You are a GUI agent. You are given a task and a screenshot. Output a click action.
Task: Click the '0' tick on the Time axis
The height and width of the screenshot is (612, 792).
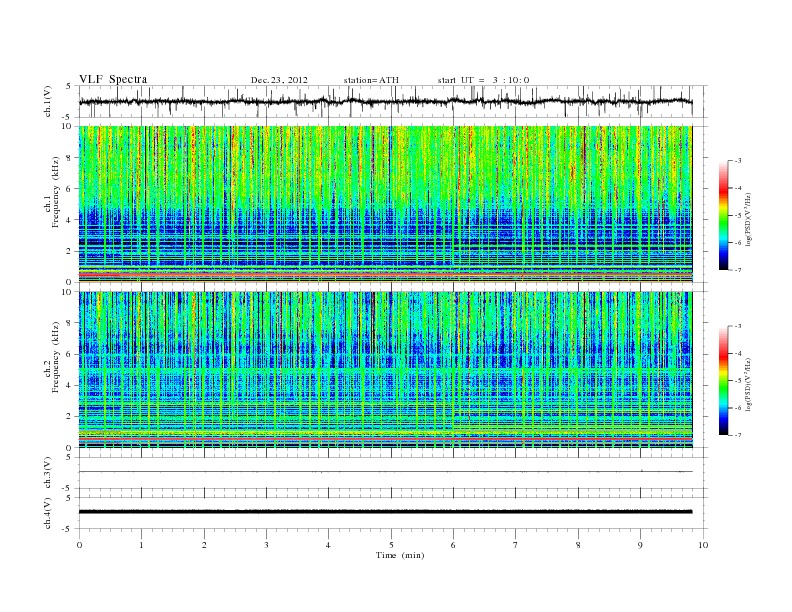[x=79, y=545]
